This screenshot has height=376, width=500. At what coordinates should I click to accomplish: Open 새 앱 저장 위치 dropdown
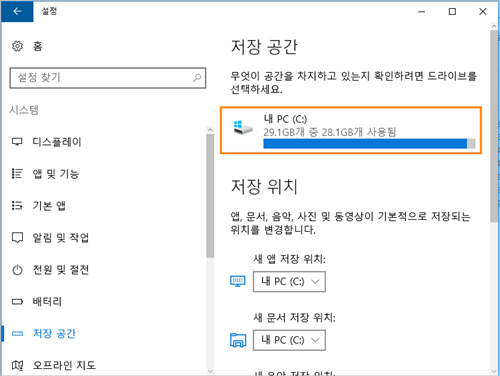[289, 282]
